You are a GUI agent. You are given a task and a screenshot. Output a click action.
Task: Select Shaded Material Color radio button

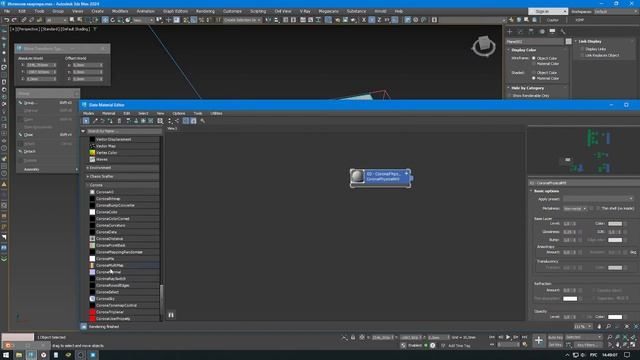533,78
